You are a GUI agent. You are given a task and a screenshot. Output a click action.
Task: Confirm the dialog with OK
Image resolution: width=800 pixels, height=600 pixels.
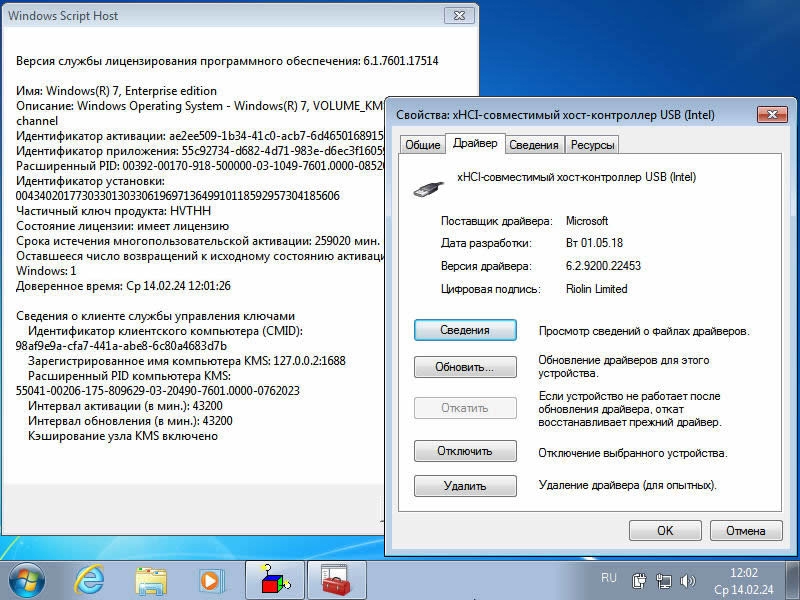click(664, 531)
